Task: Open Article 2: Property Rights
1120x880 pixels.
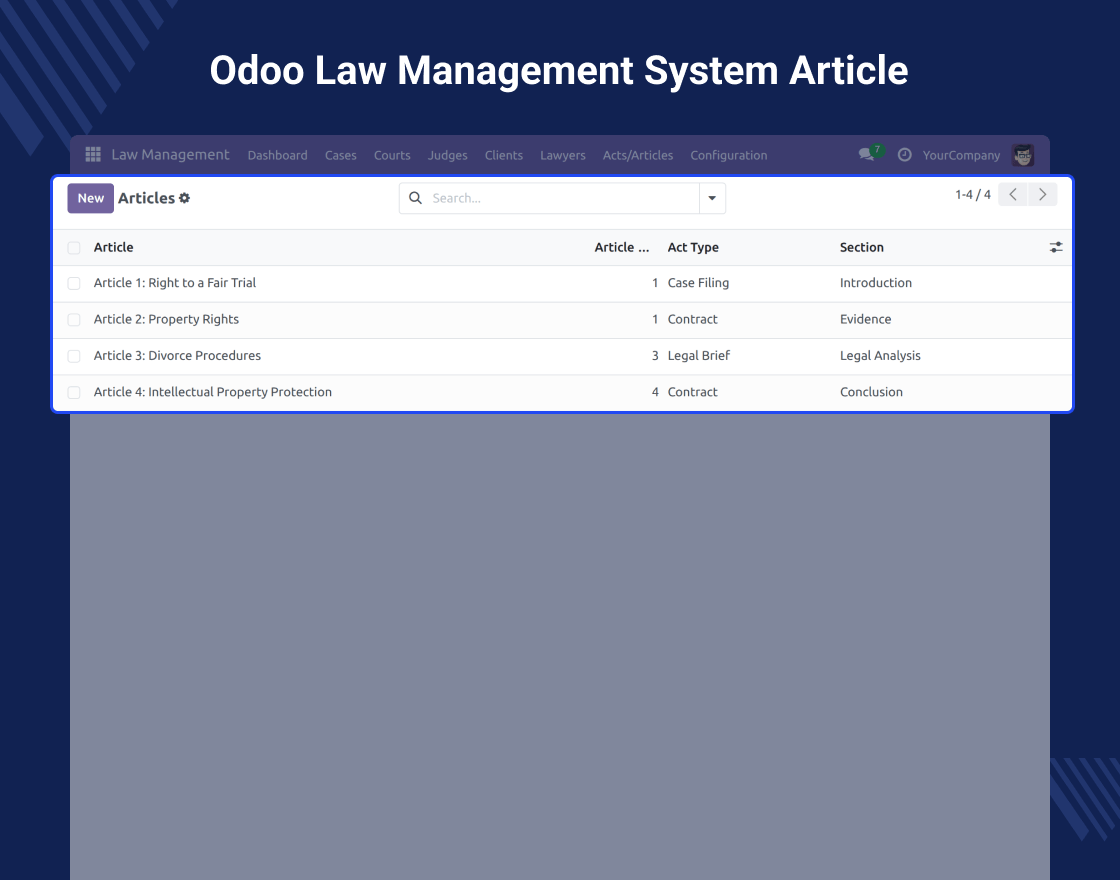Action: [166, 319]
